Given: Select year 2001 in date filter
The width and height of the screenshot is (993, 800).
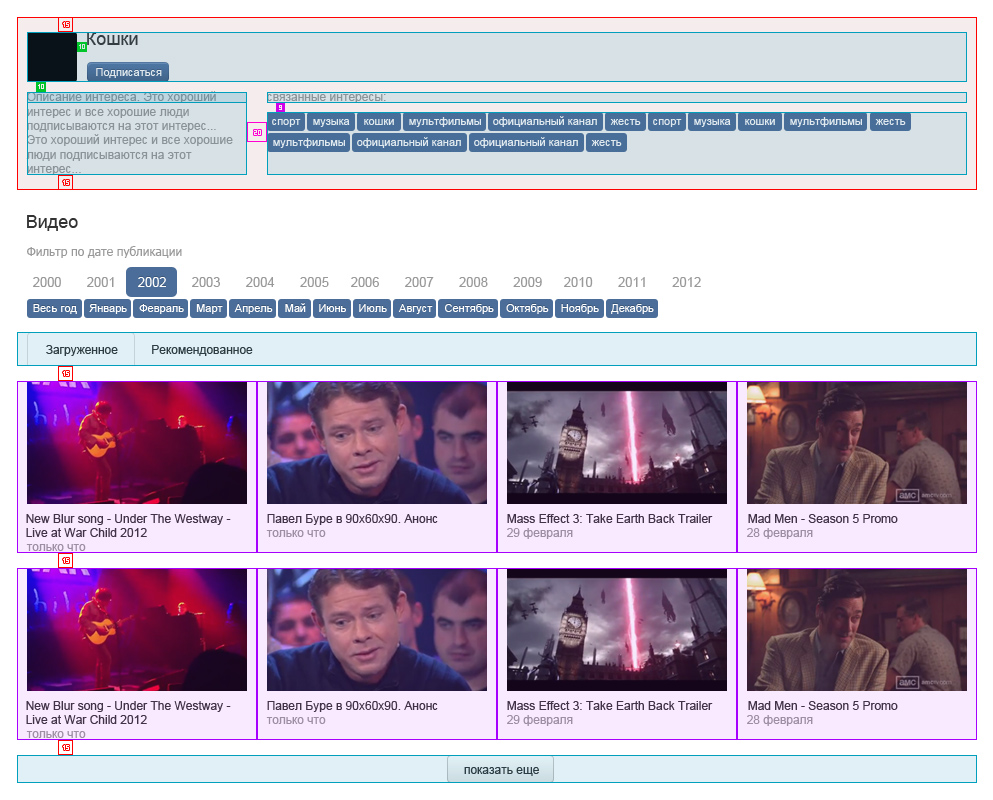Looking at the screenshot, I should (101, 282).
